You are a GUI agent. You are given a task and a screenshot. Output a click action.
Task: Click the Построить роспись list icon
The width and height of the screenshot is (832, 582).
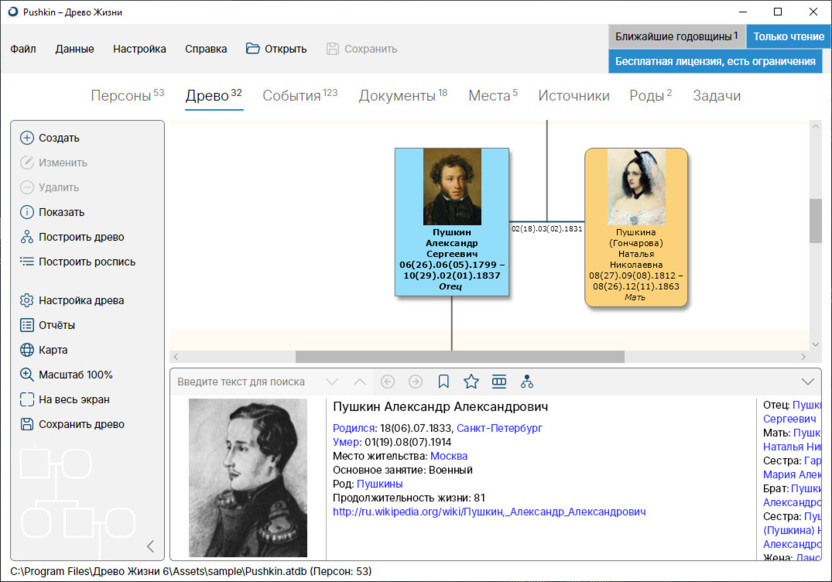pos(27,262)
